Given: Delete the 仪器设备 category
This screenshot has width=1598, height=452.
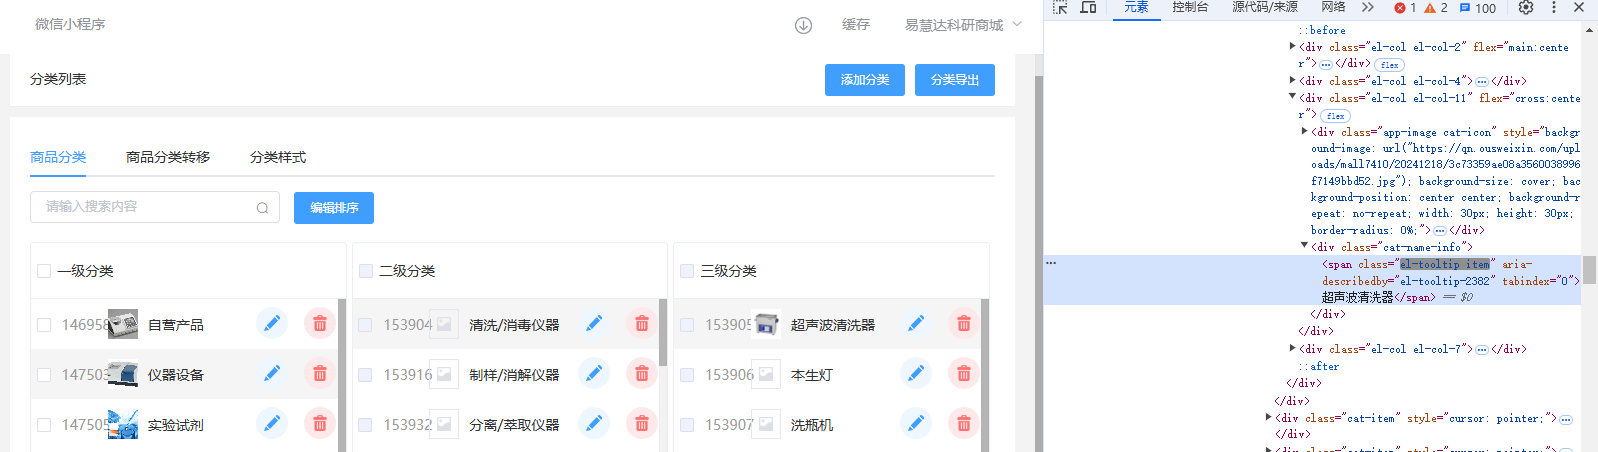Looking at the screenshot, I should pyautogui.click(x=320, y=373).
